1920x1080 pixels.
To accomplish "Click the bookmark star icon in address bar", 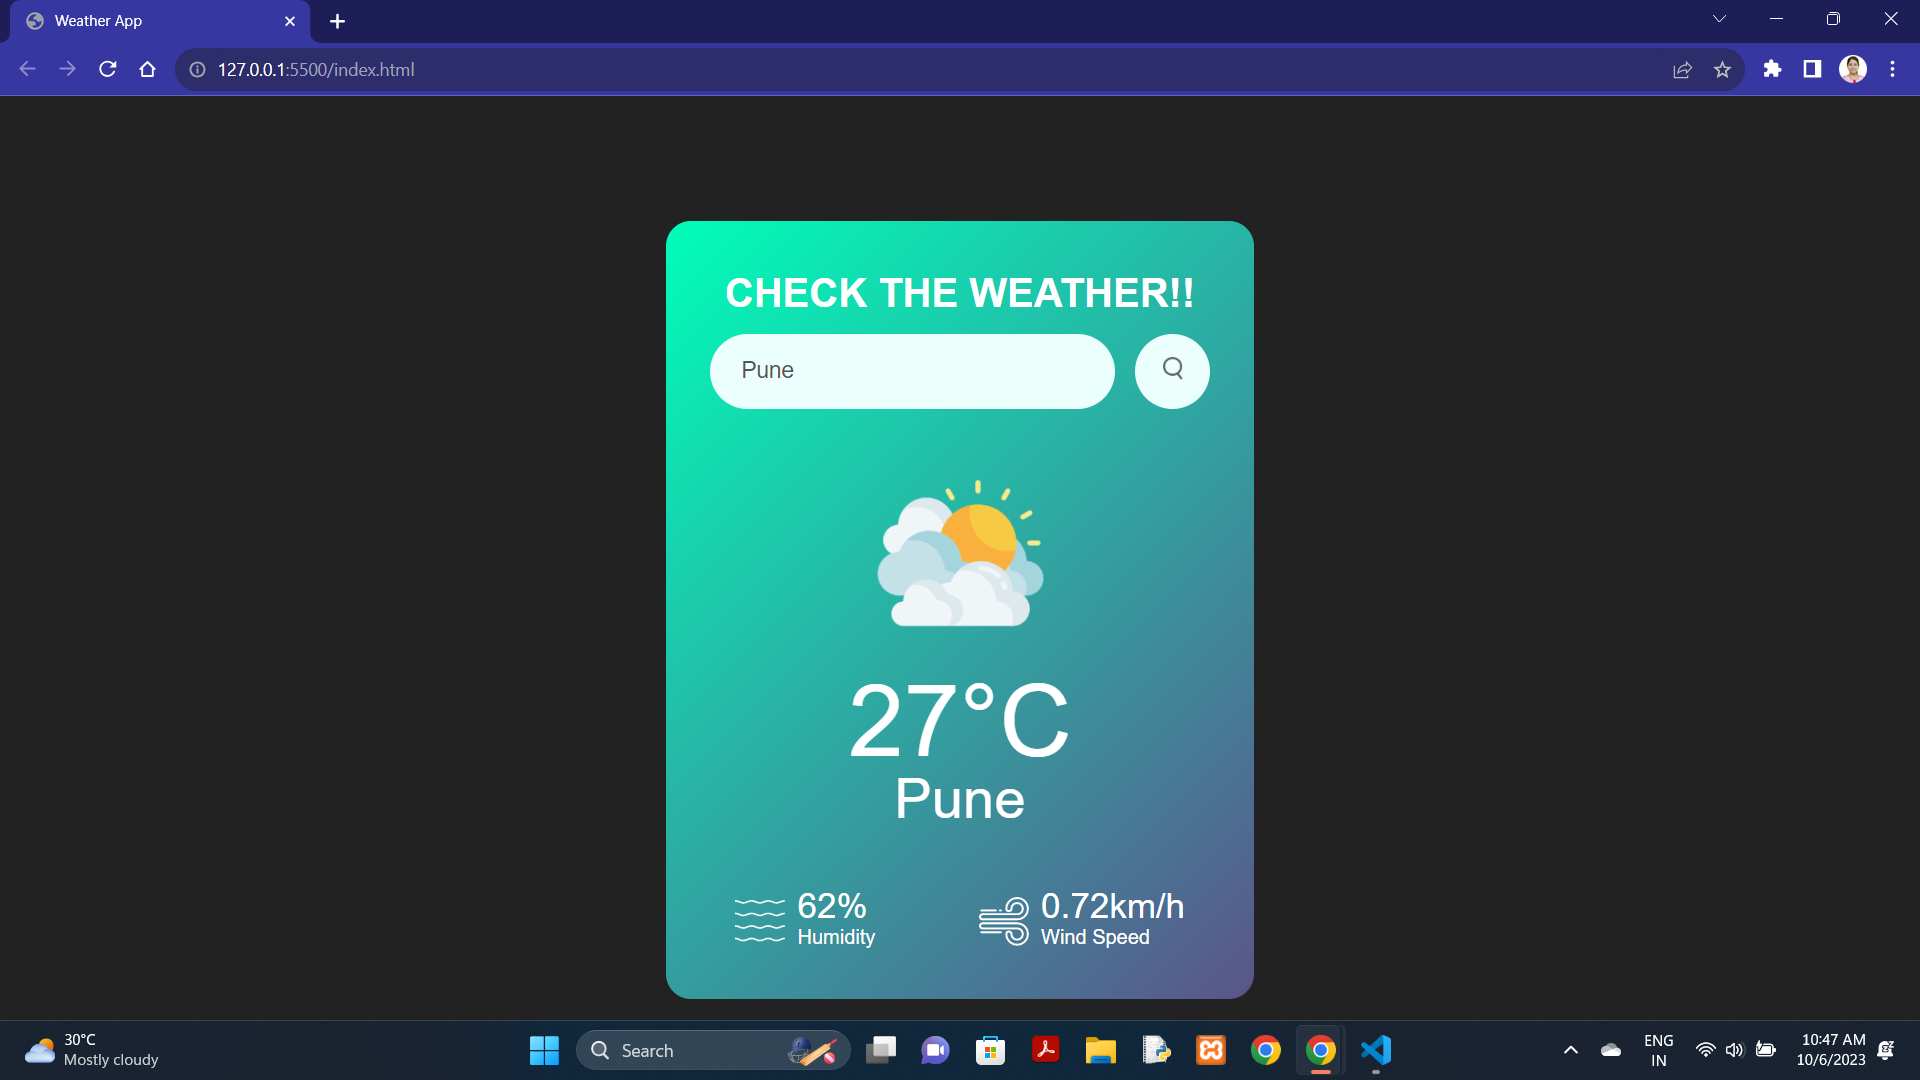I will click(1724, 69).
